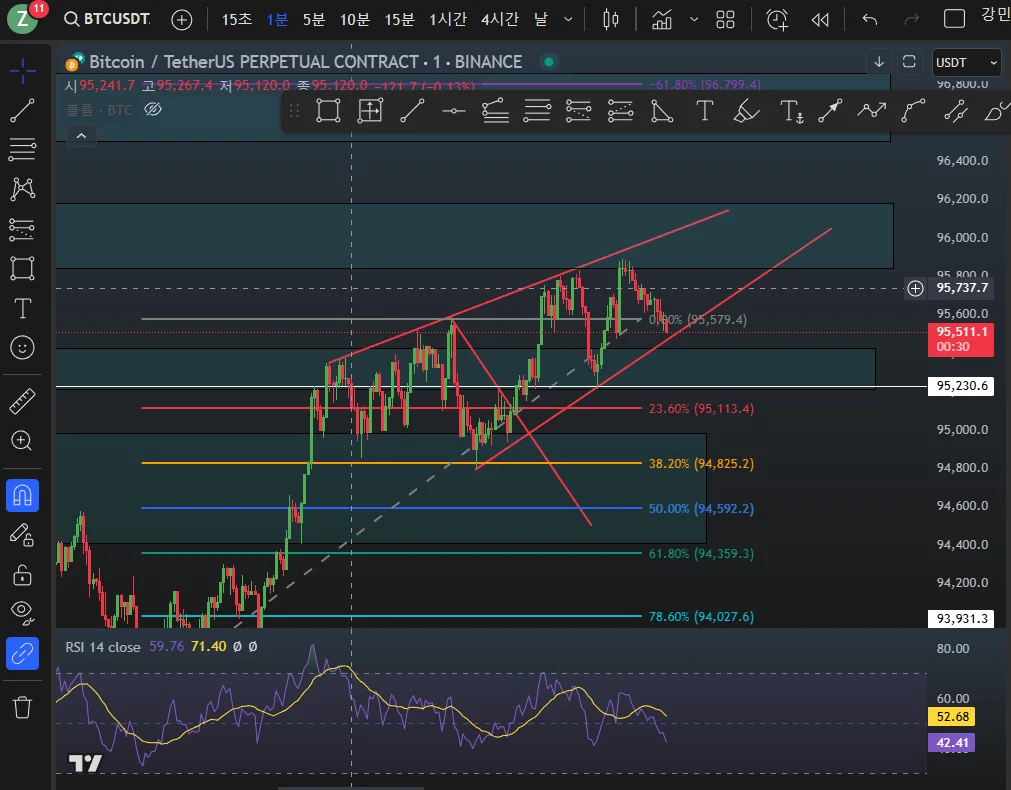Screen dimensions: 1011x790
Task: Expand the timeframe interval dropdown arrow
Action: [569, 19]
